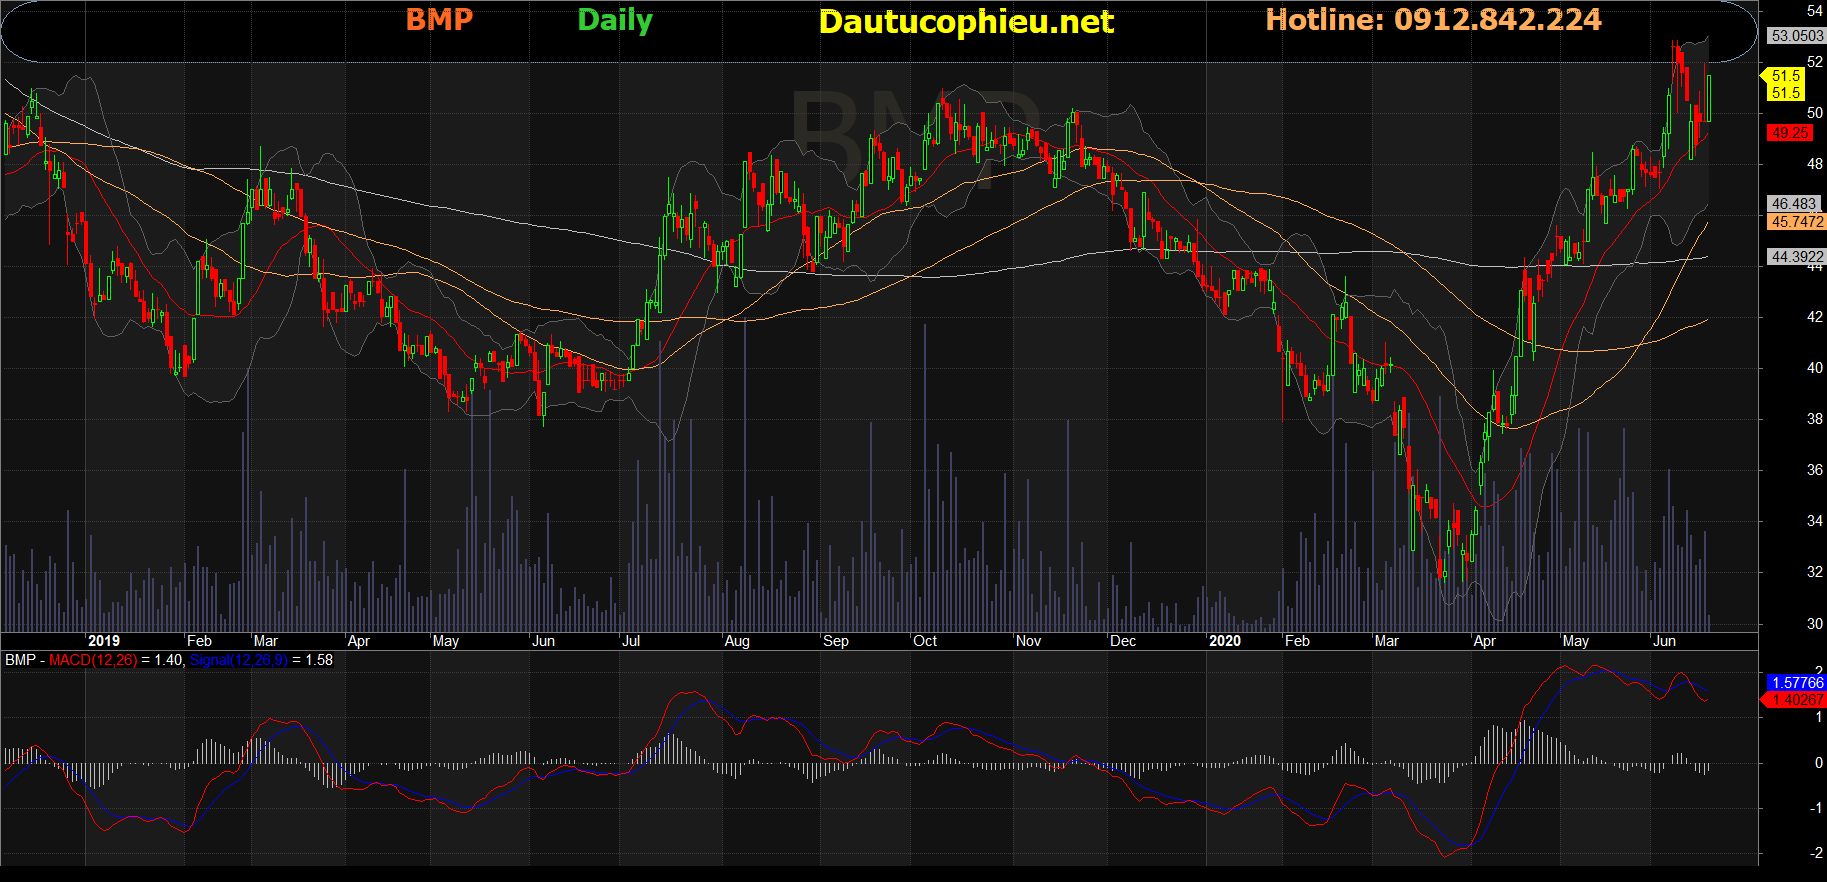The image size is (1827, 882).
Task: Select the 53.0503 upper band price tag
Action: 1797,36
